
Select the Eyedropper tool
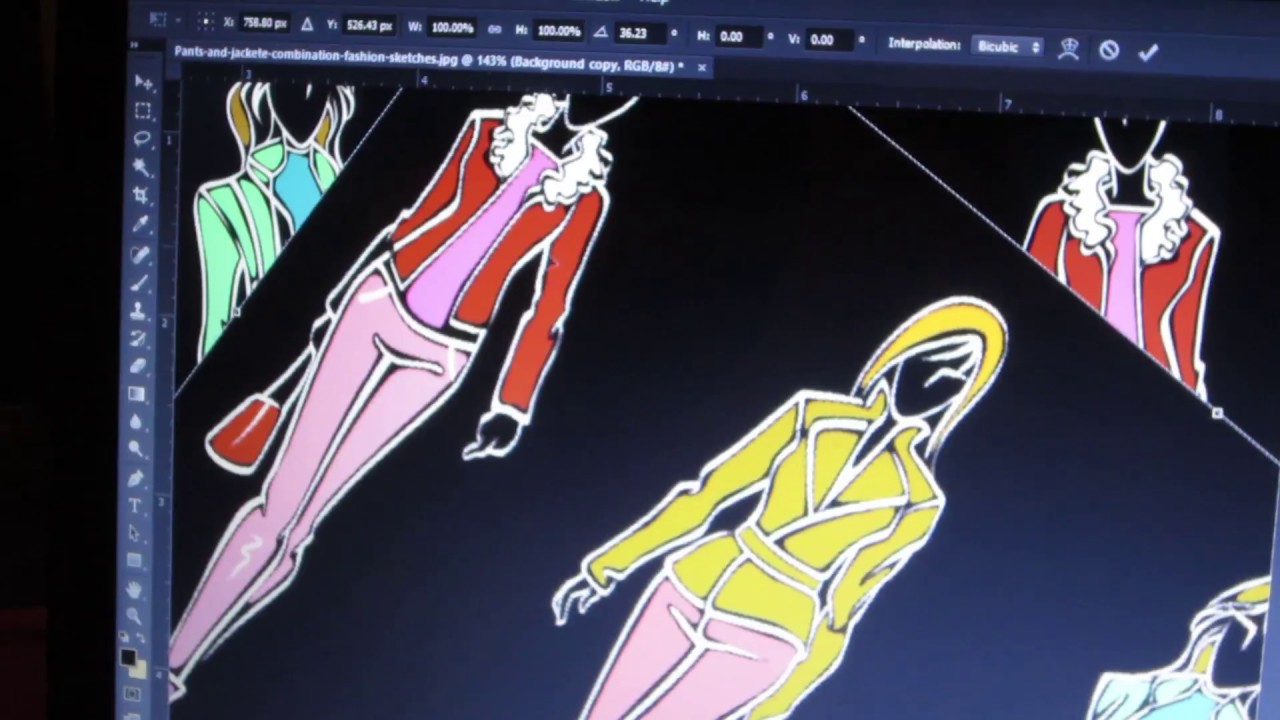(x=141, y=224)
